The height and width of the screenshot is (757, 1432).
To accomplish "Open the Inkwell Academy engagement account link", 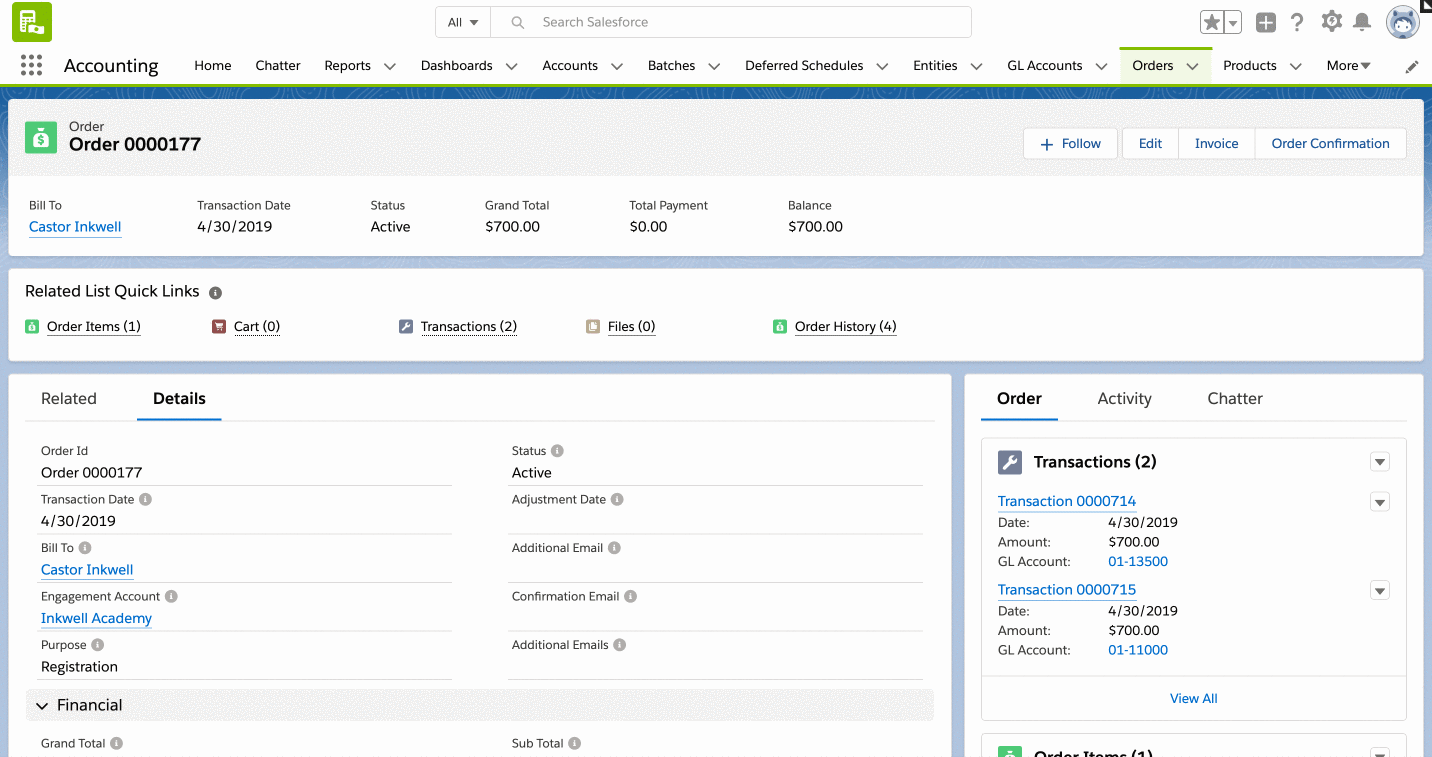I will (x=96, y=618).
